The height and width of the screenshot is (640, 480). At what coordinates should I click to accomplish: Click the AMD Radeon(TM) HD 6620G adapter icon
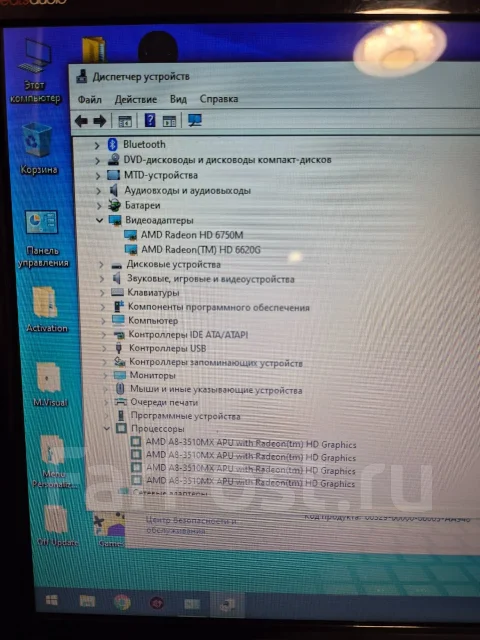coord(131,249)
